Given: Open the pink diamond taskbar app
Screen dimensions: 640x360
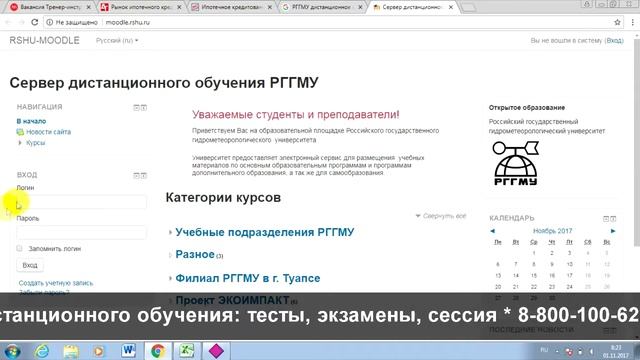Looking at the screenshot, I should coord(216,351).
